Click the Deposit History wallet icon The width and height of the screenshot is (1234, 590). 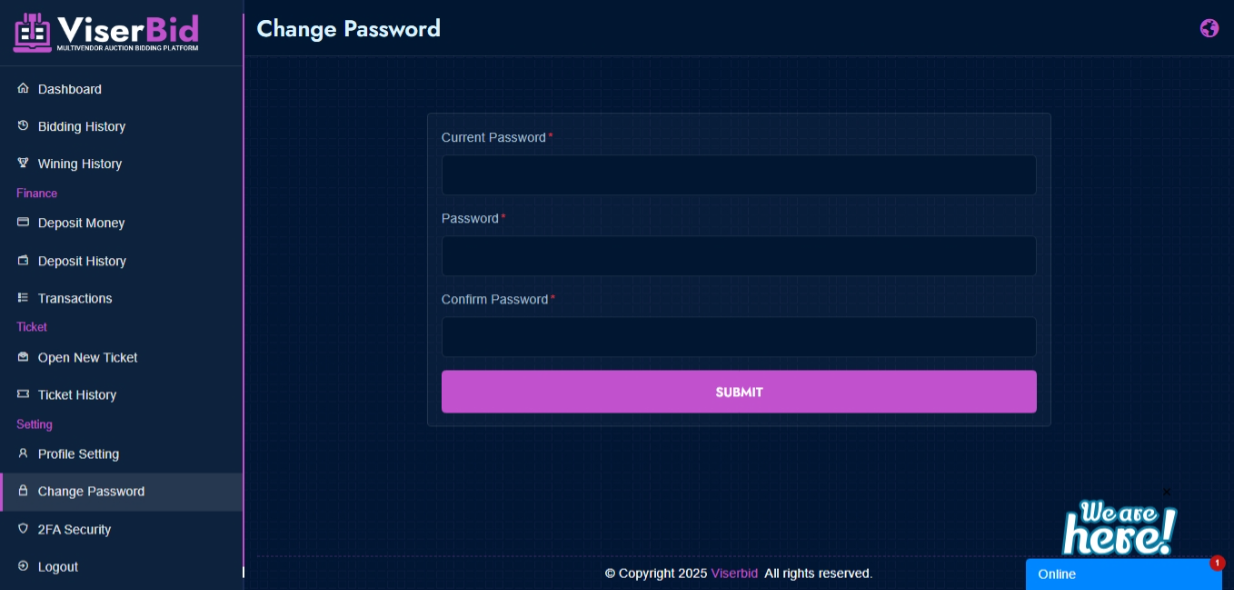point(23,261)
